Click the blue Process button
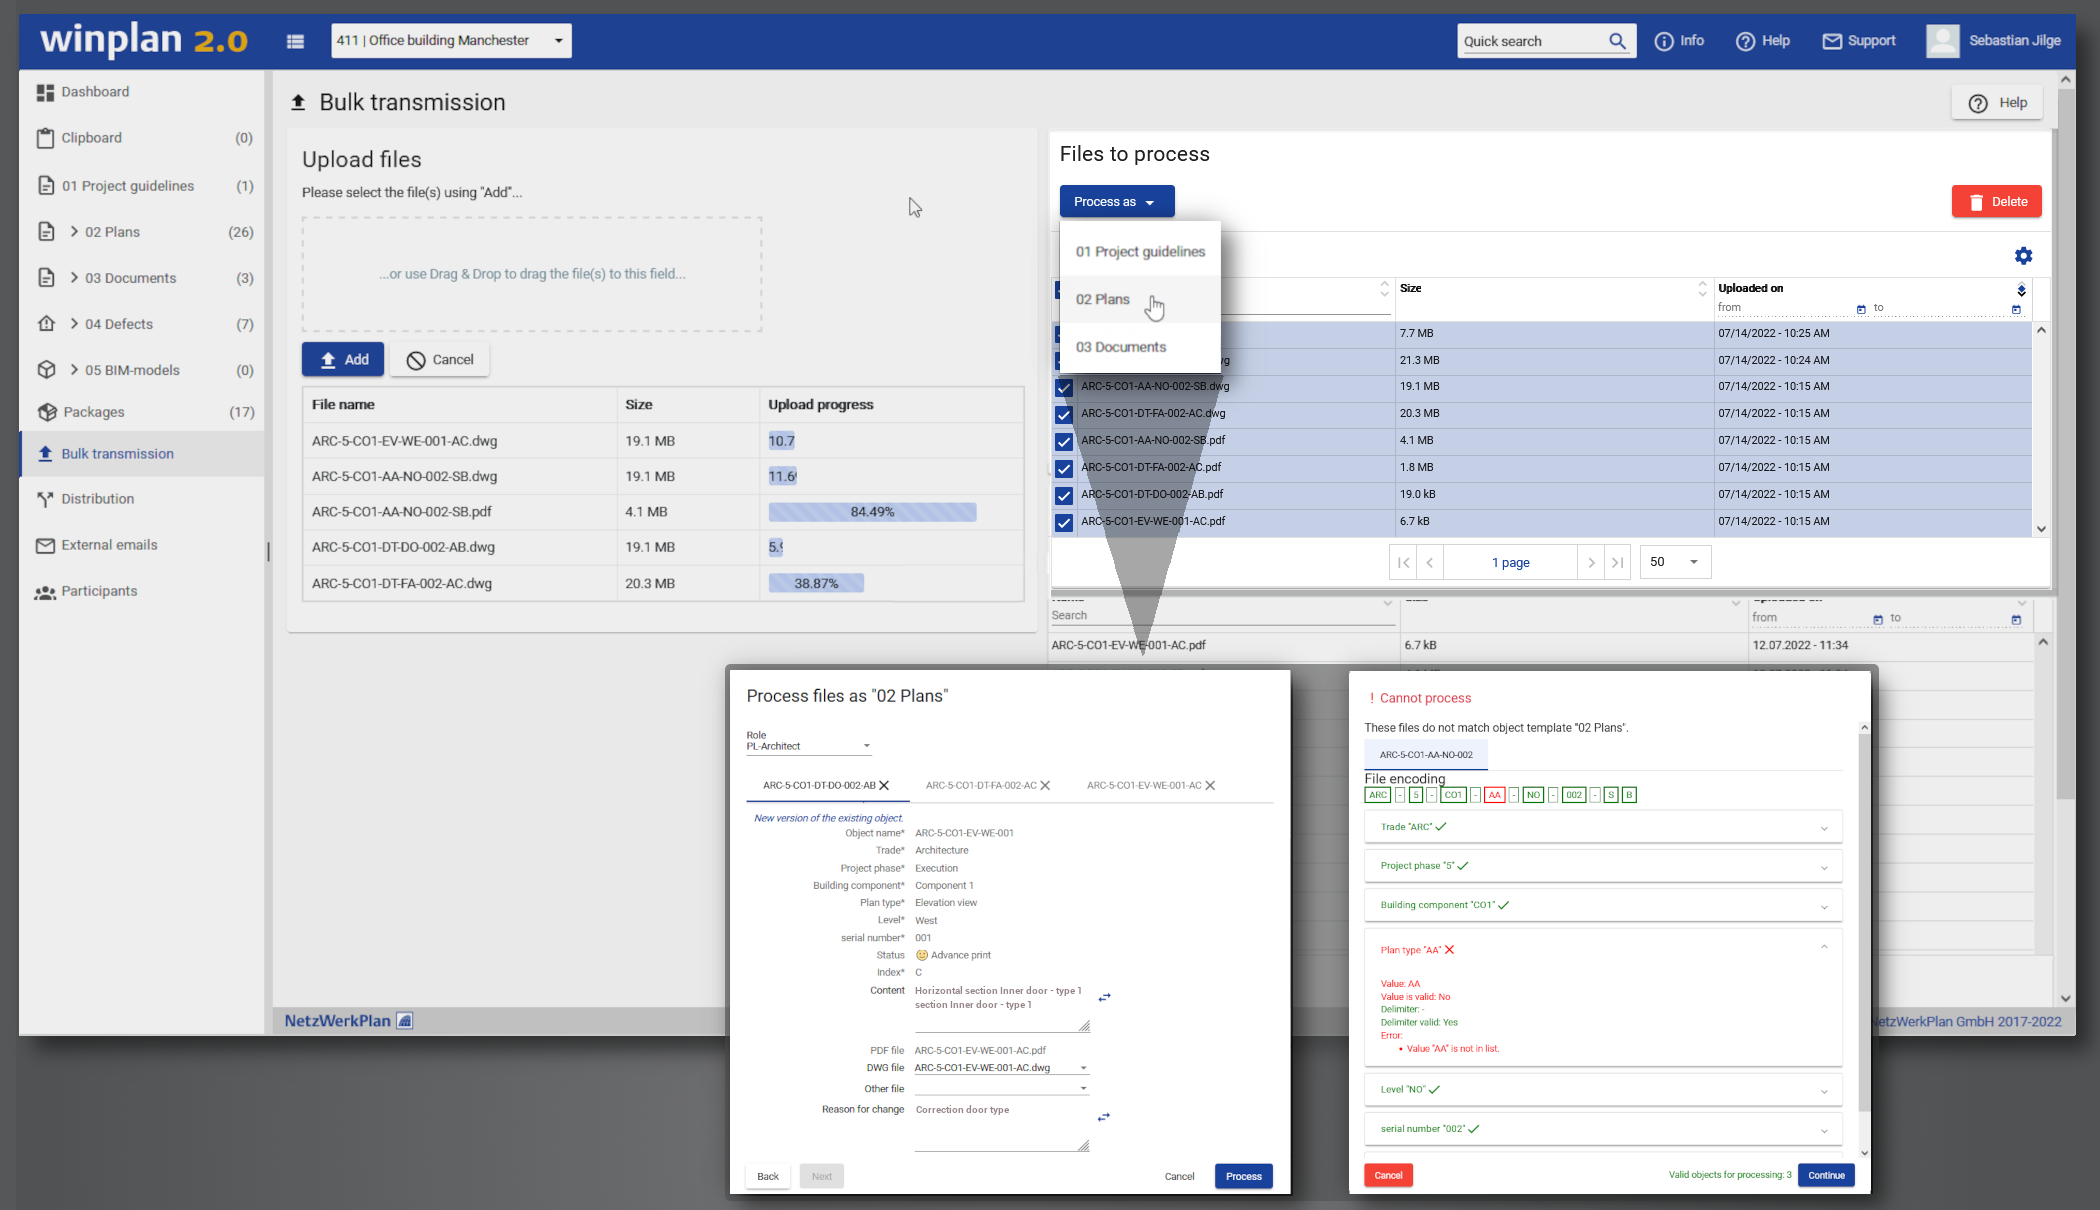The image size is (2100, 1210). 1244,1177
